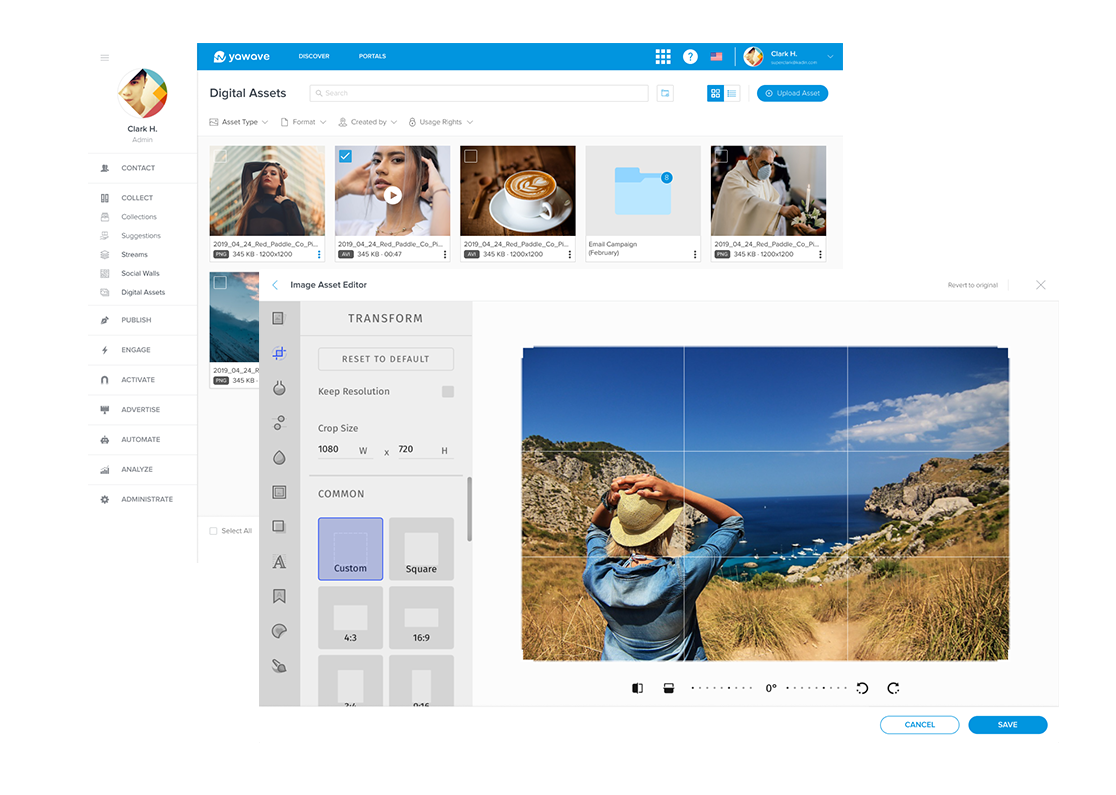Switch to grid view of assets
Viewport: 1116px width, 795px height.
pyautogui.click(x=715, y=93)
